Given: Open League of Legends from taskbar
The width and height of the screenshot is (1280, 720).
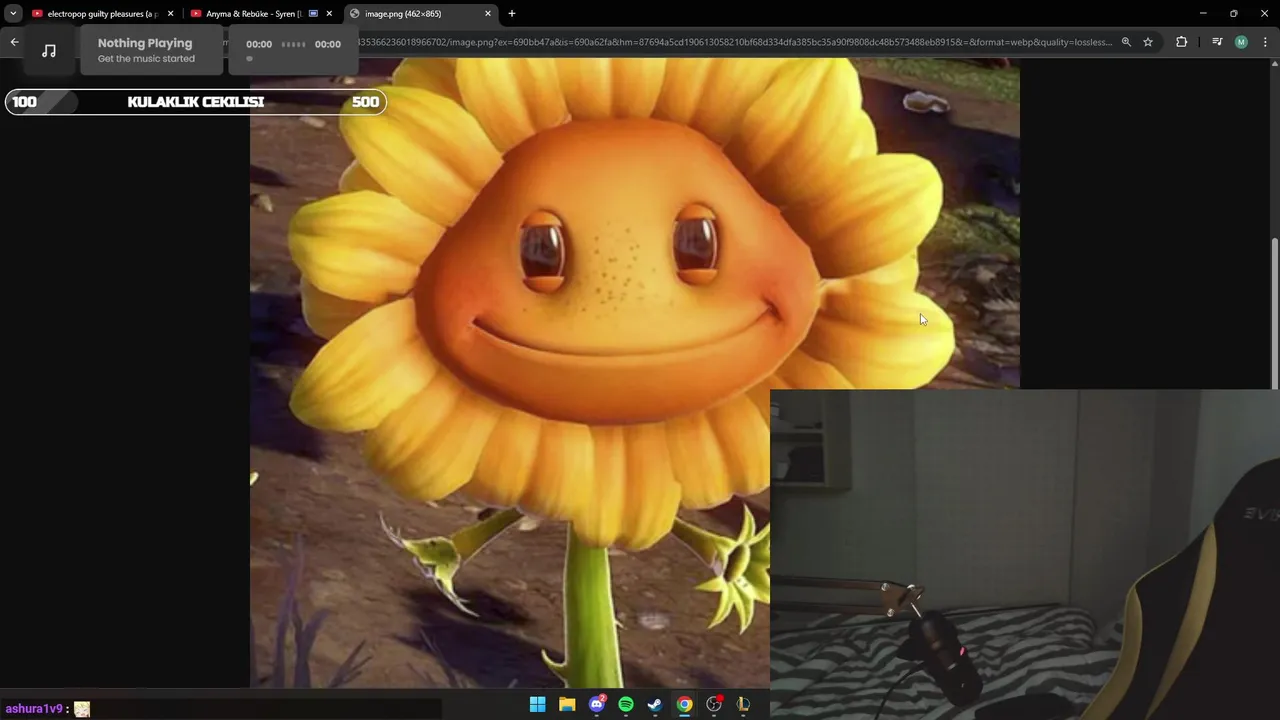Looking at the screenshot, I should click(743, 705).
